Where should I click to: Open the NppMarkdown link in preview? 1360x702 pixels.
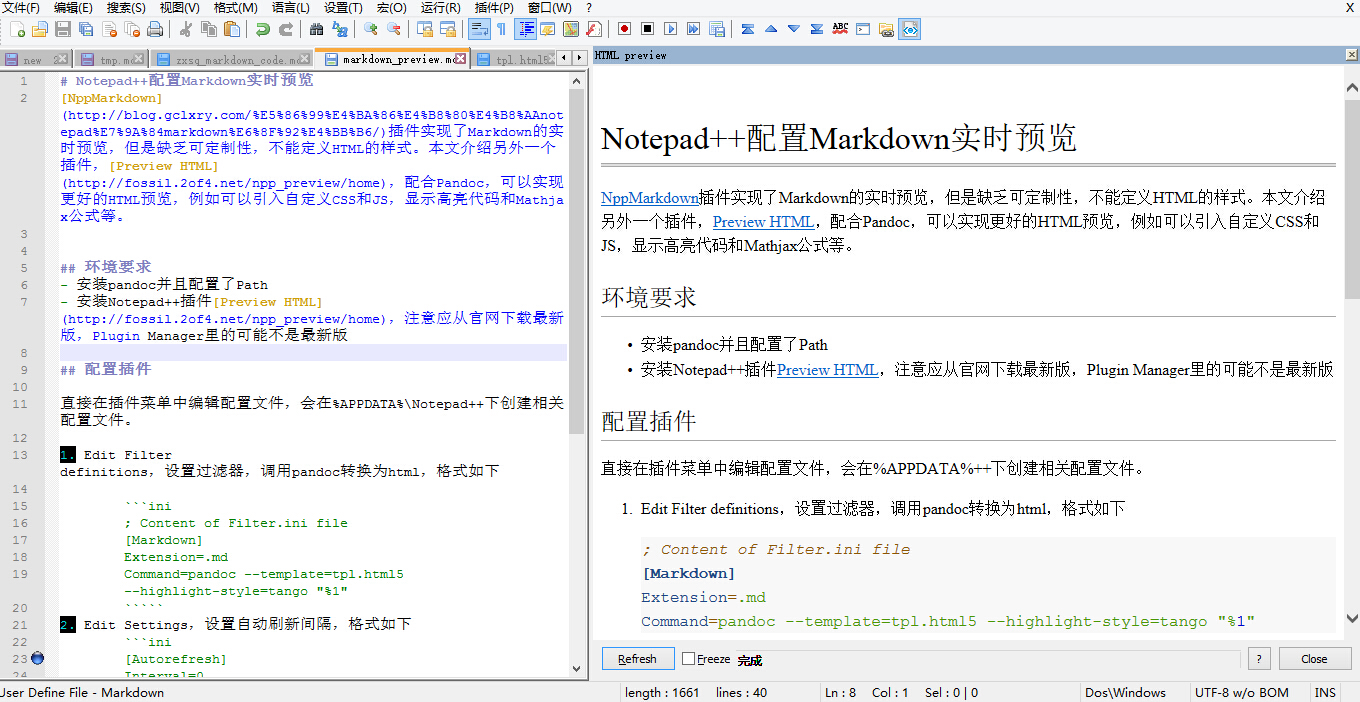650,197
